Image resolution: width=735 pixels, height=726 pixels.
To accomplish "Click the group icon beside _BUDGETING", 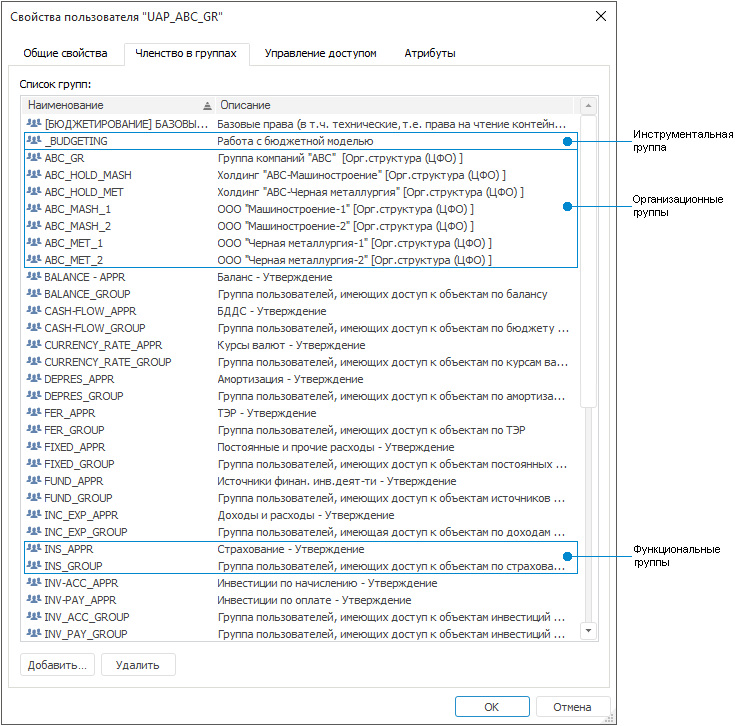I will [x=34, y=141].
